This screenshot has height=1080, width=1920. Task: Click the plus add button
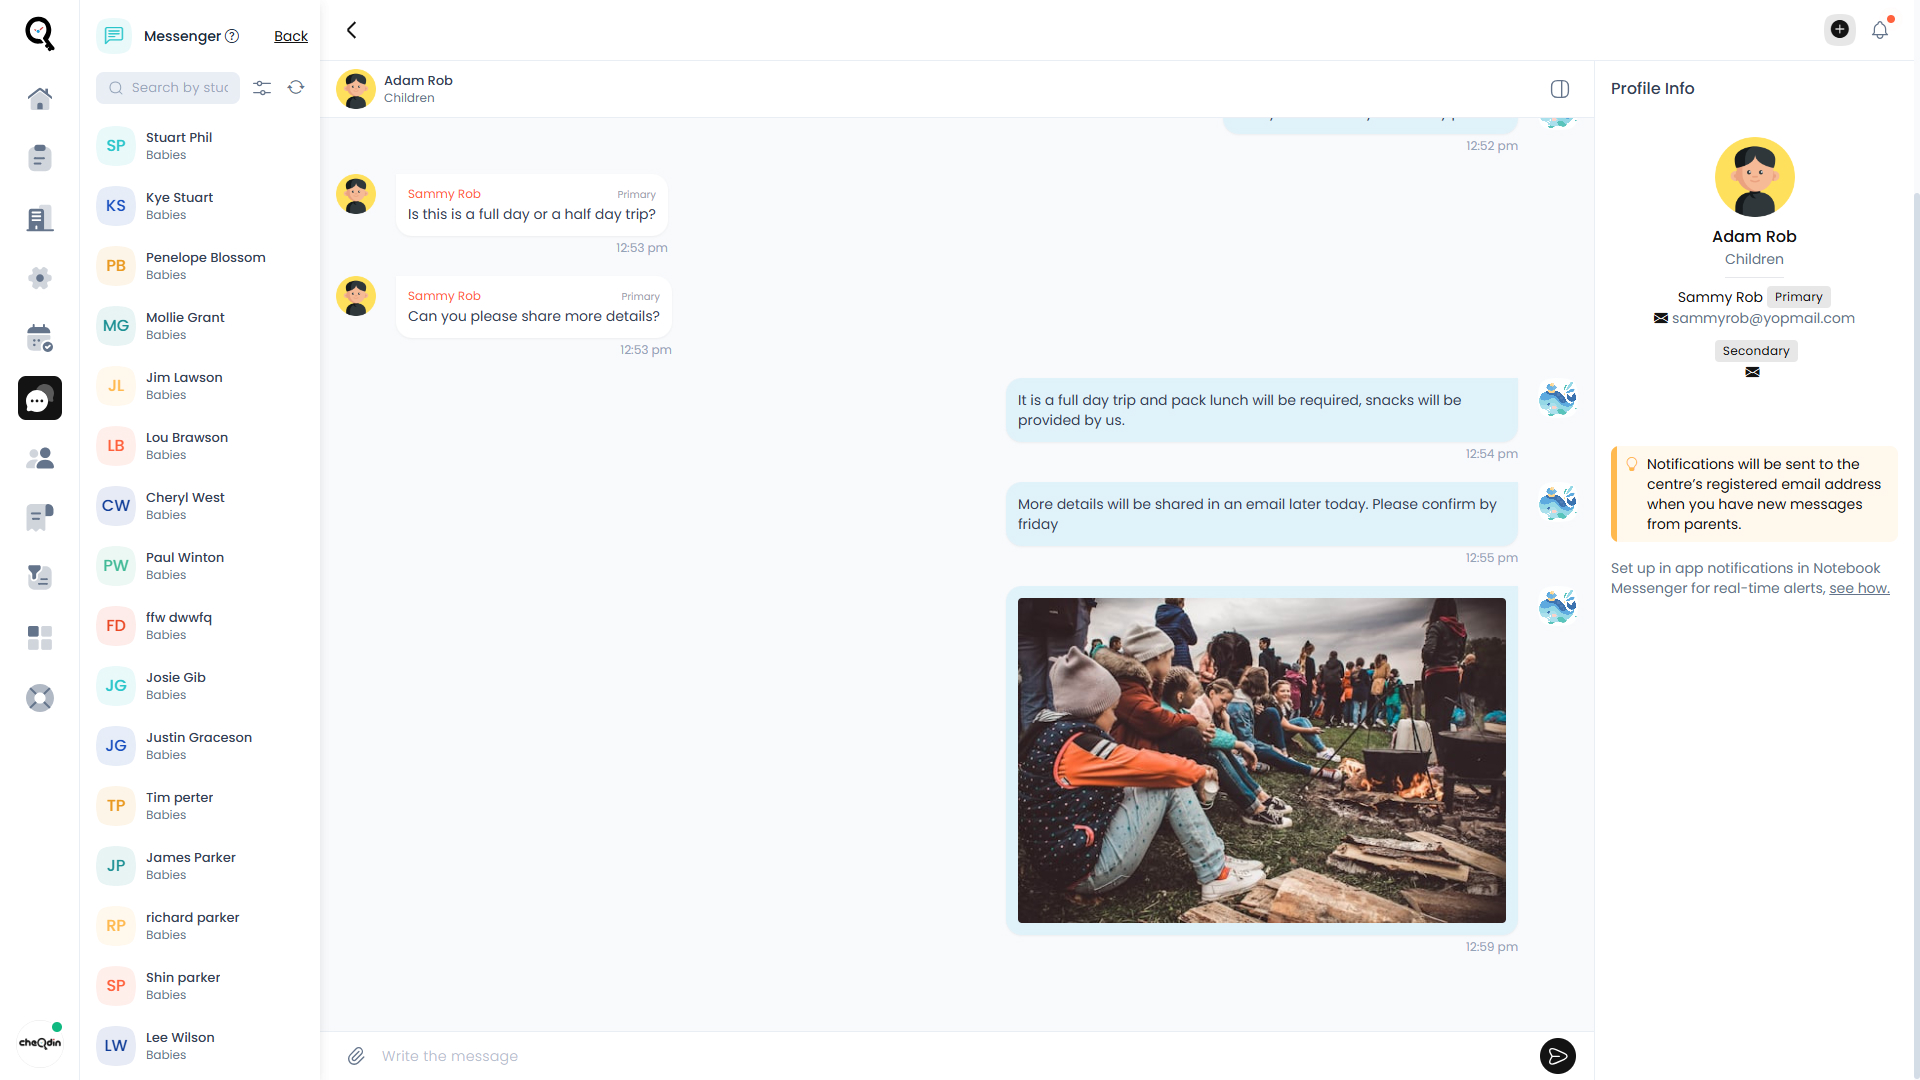point(1839,30)
